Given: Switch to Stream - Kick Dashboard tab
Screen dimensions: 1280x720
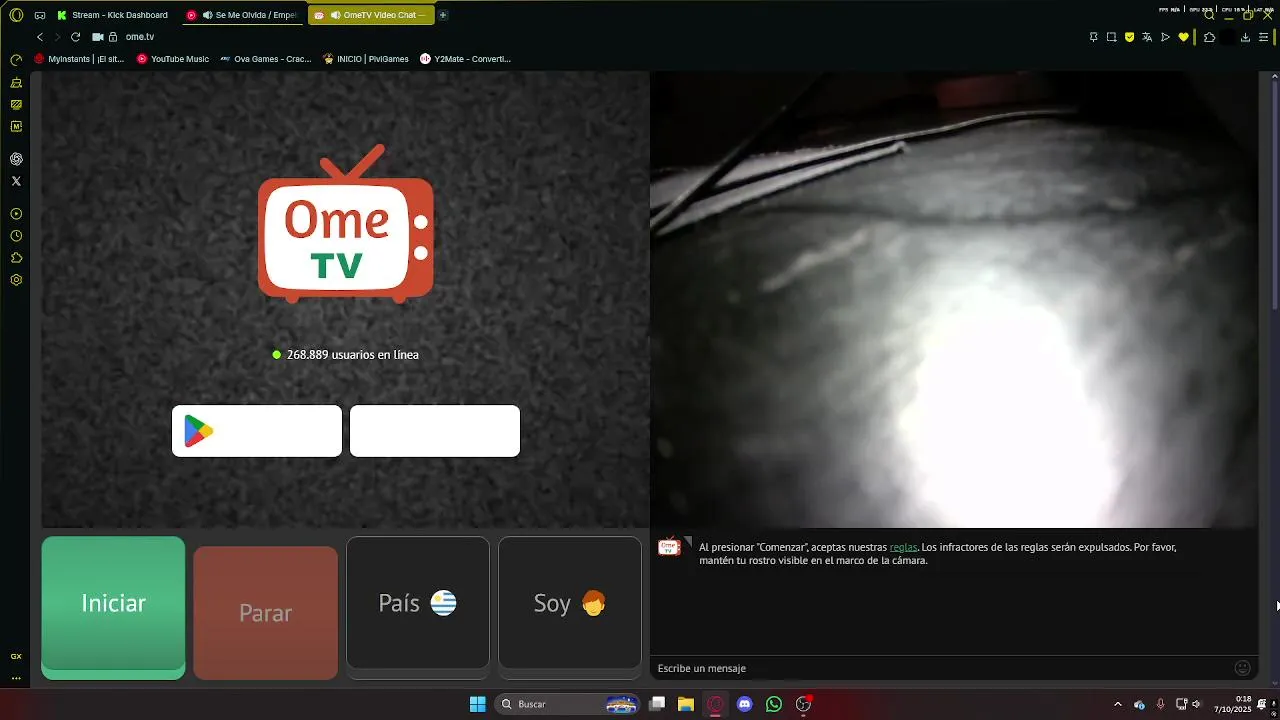Looking at the screenshot, I should coord(112,15).
